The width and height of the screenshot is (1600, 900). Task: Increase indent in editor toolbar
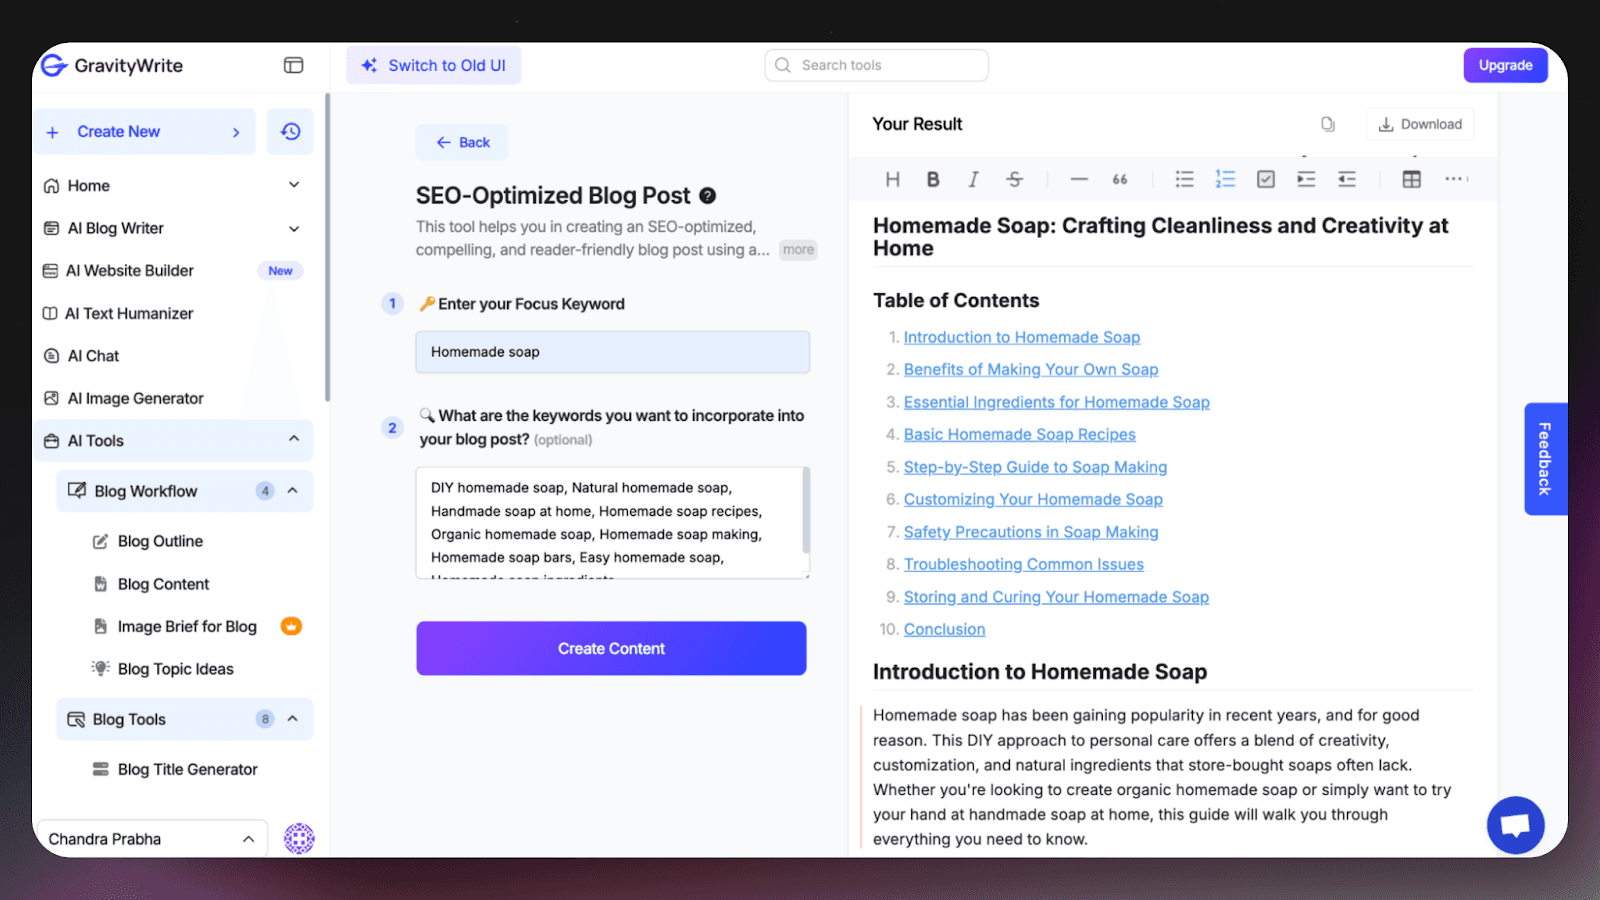click(1306, 179)
